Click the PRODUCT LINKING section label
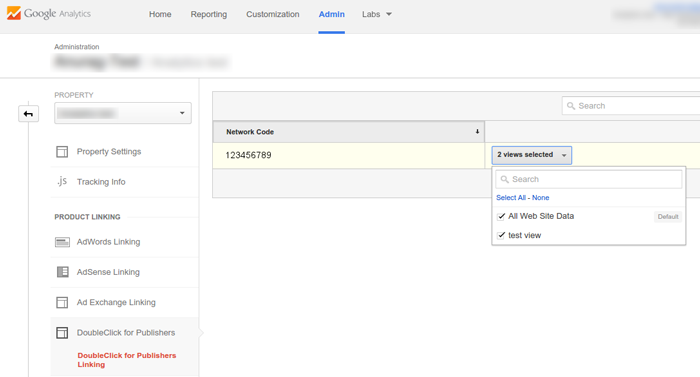 click(88, 217)
